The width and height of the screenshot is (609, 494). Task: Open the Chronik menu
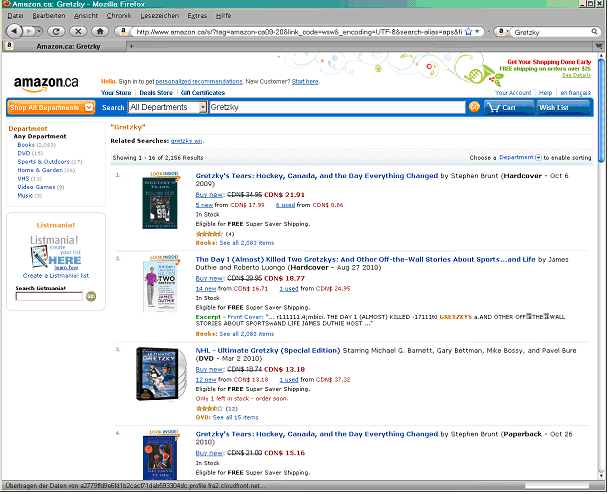coord(119,16)
